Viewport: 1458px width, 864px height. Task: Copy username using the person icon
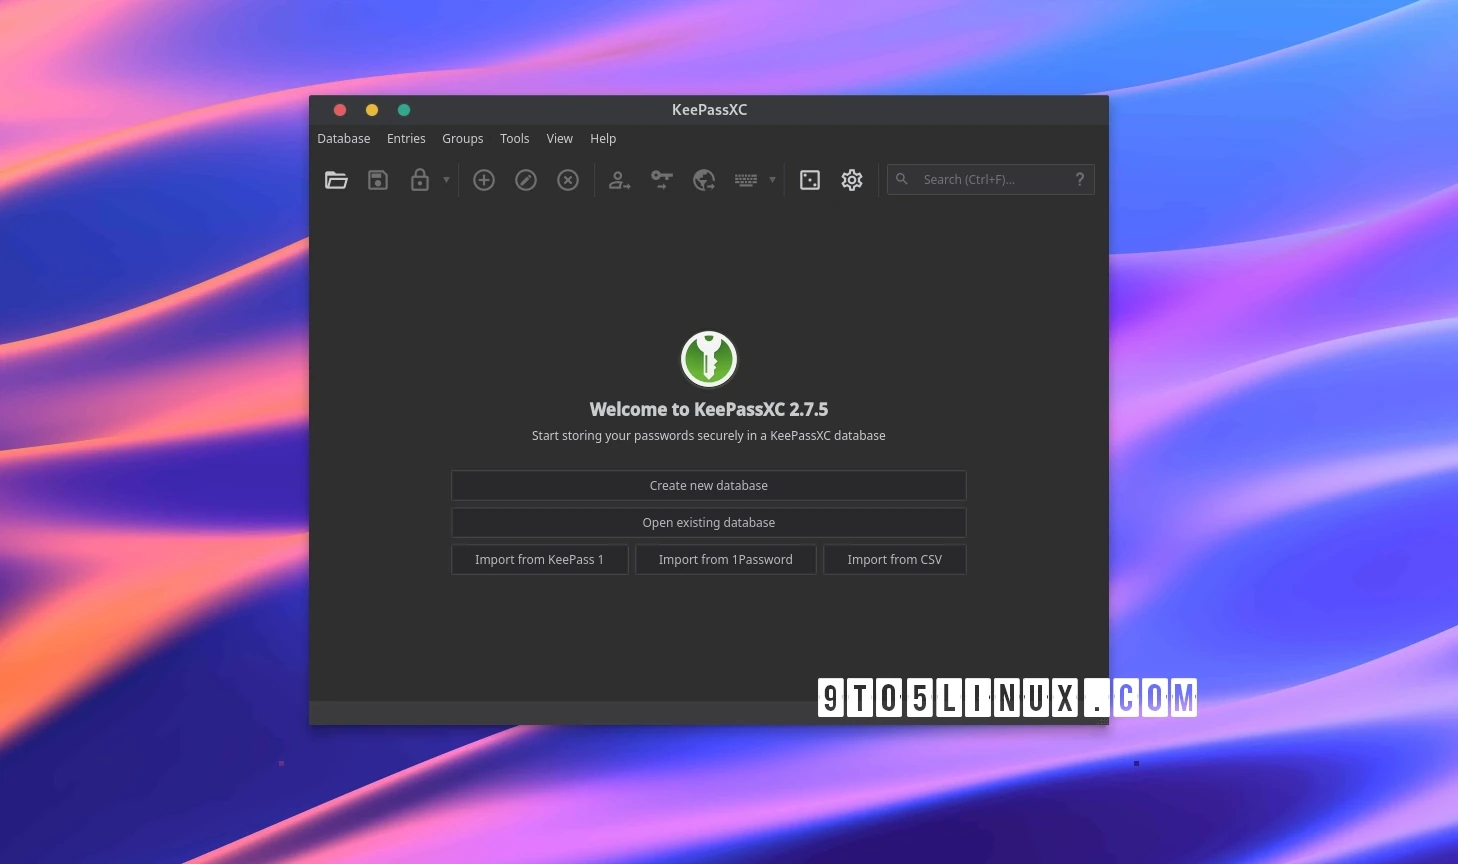pyautogui.click(x=619, y=180)
